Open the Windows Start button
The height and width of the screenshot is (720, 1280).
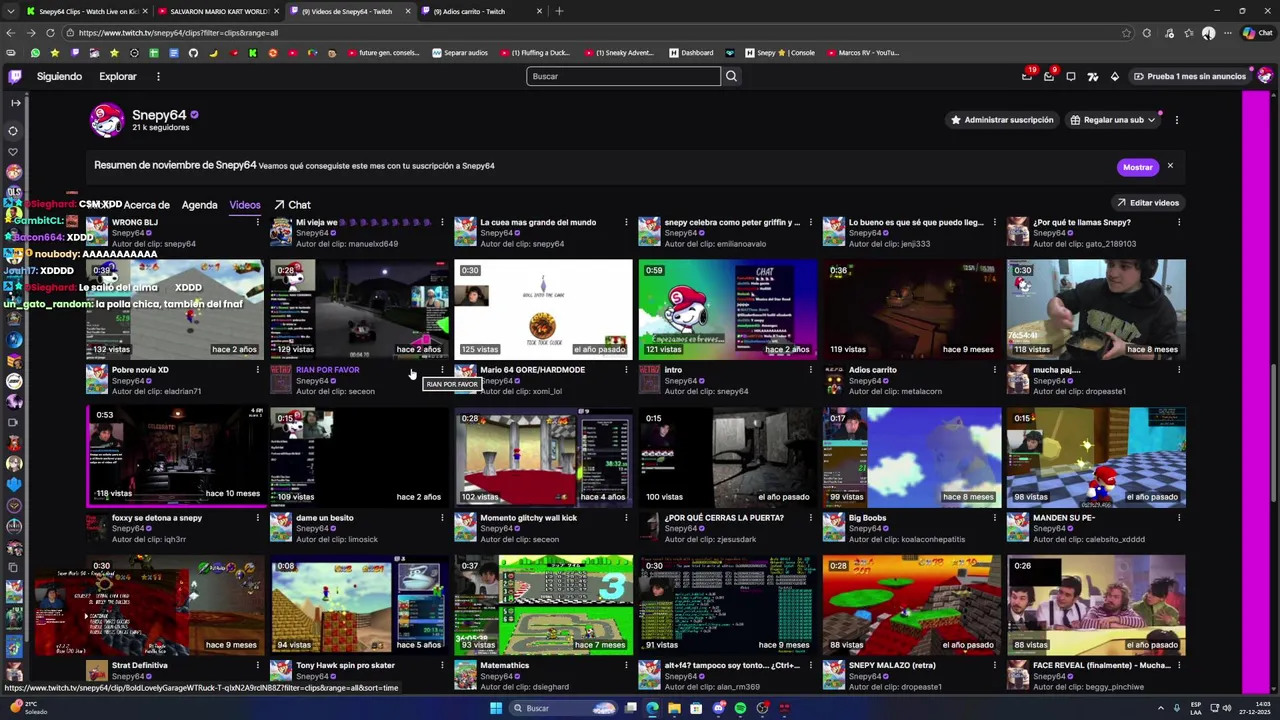tap(495, 708)
